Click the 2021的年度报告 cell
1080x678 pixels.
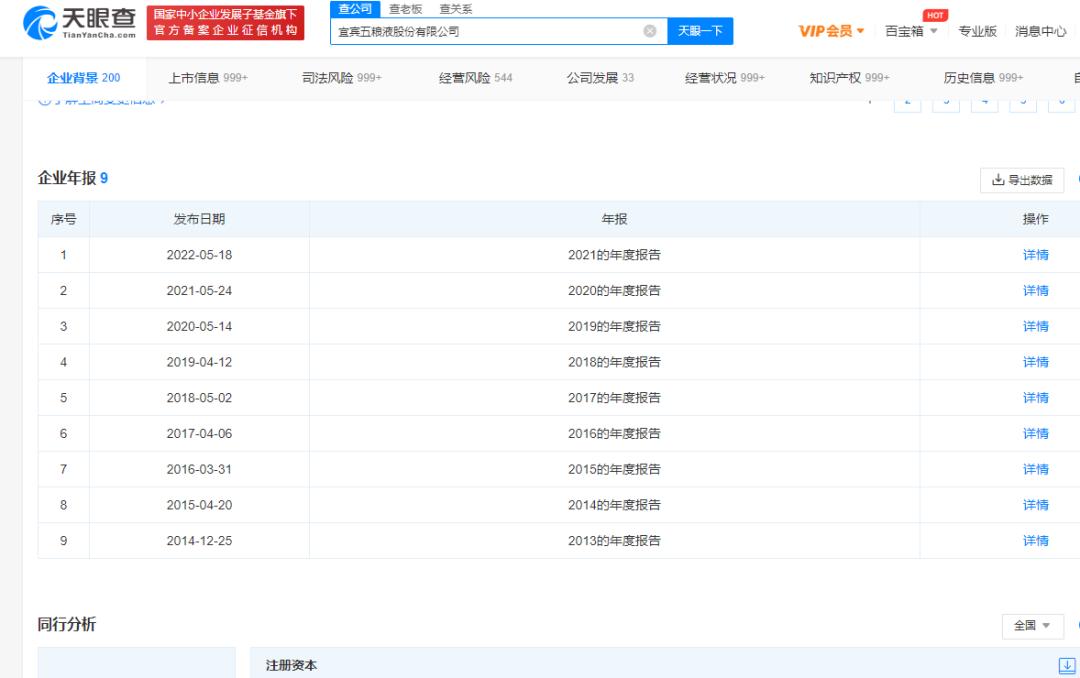(x=614, y=255)
